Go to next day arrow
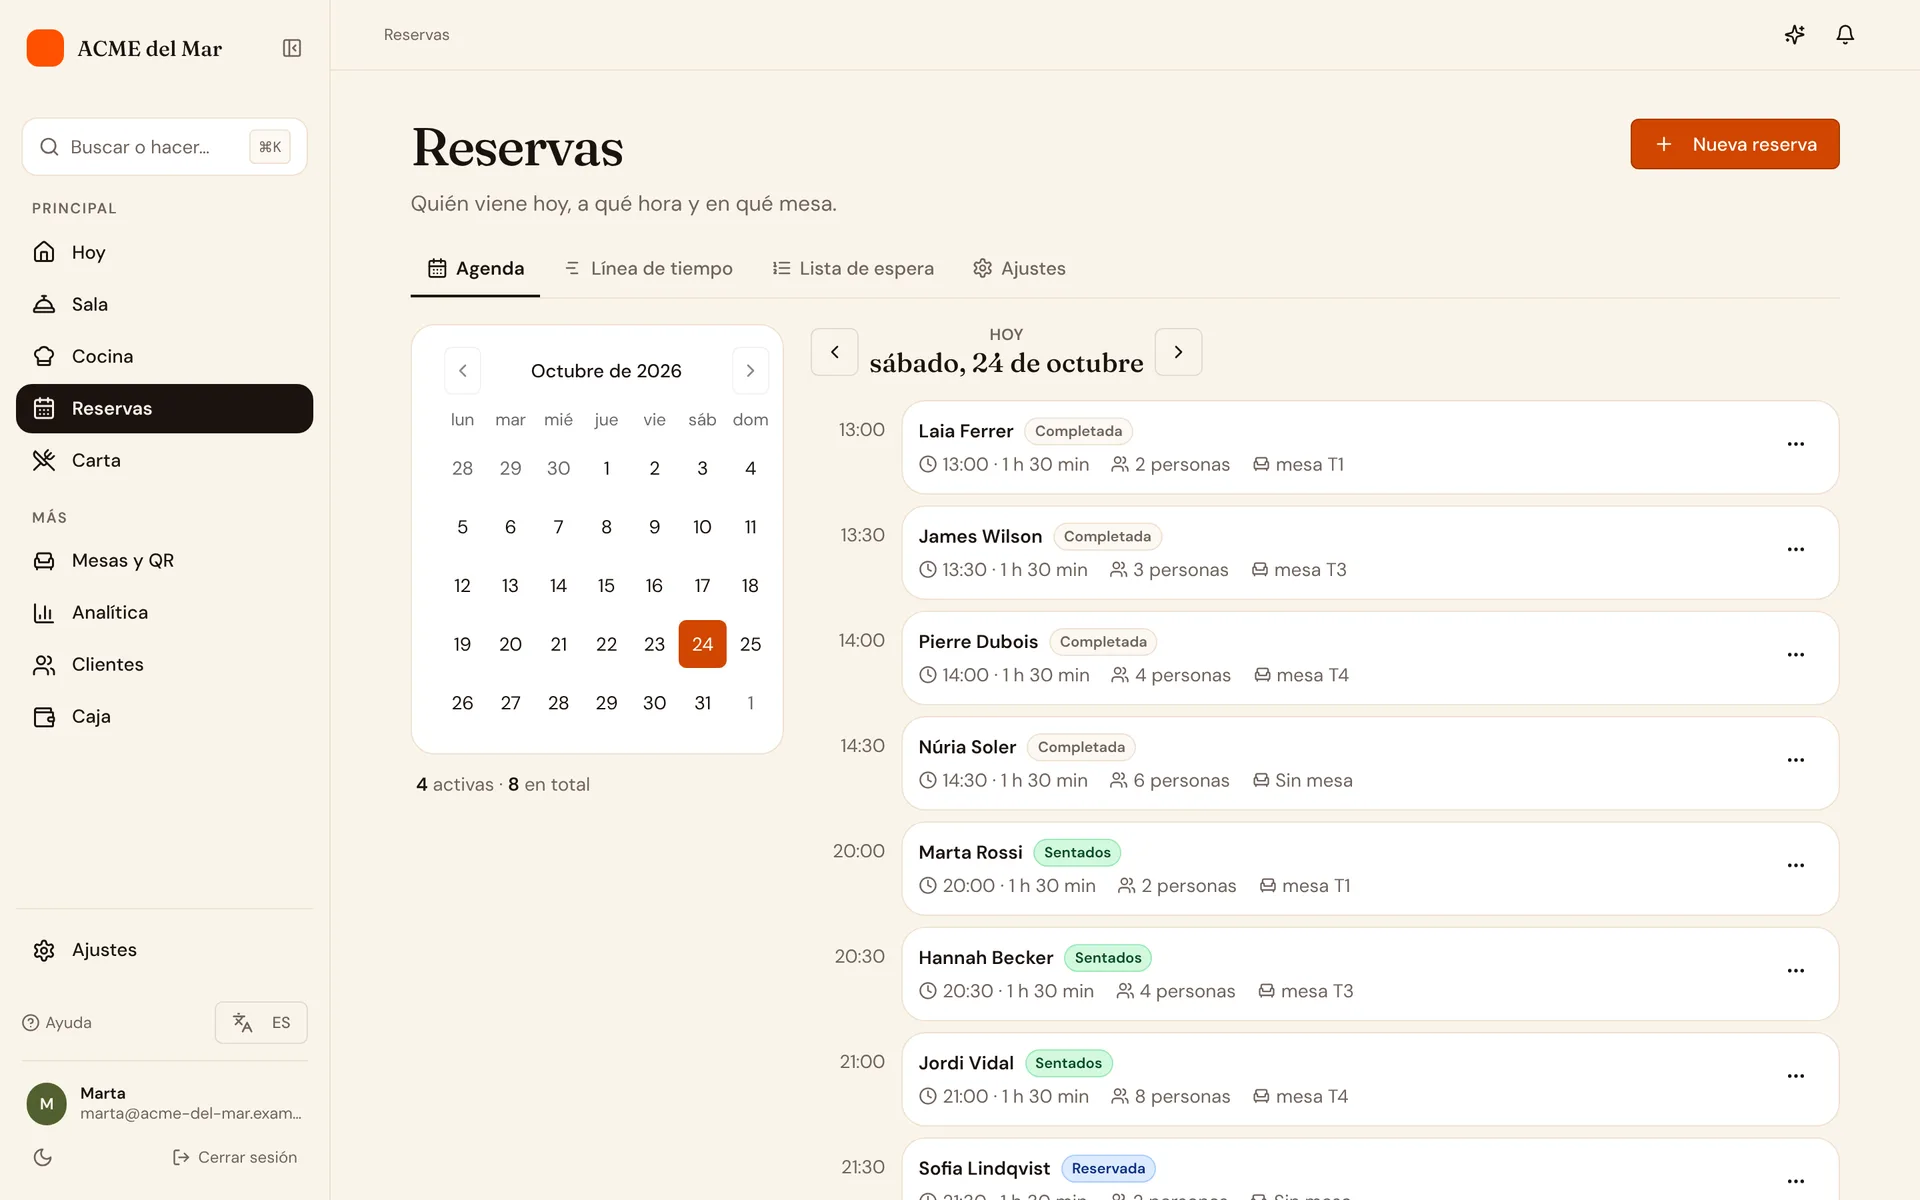 [1178, 352]
